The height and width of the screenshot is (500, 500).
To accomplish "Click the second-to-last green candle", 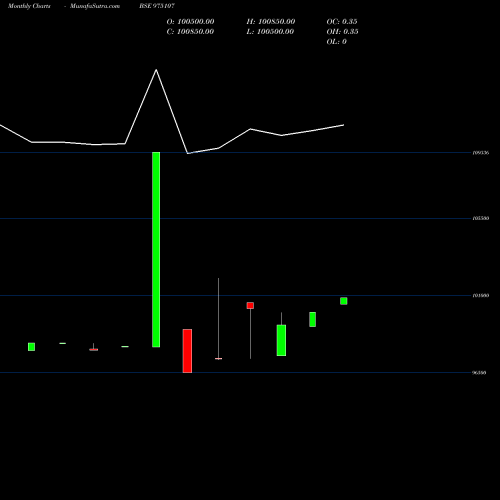I will [x=312, y=319].
